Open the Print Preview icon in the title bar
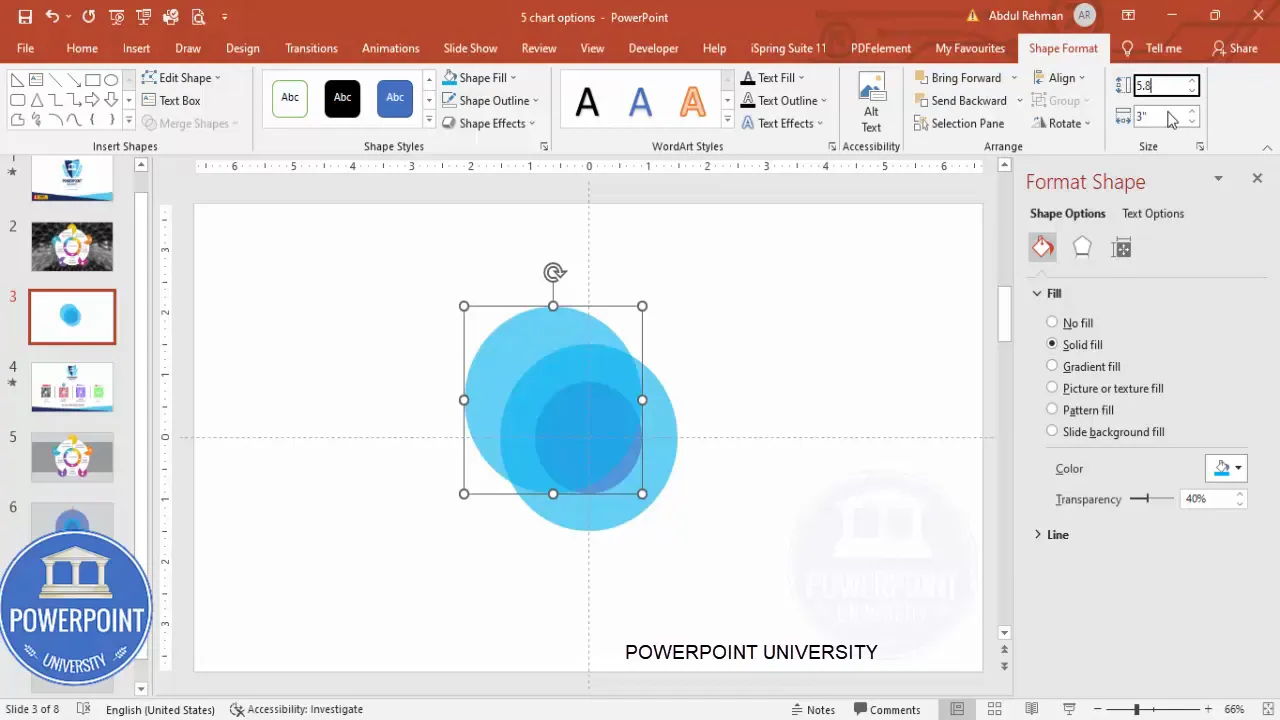Image resolution: width=1280 pixels, height=720 pixels. 197,17
